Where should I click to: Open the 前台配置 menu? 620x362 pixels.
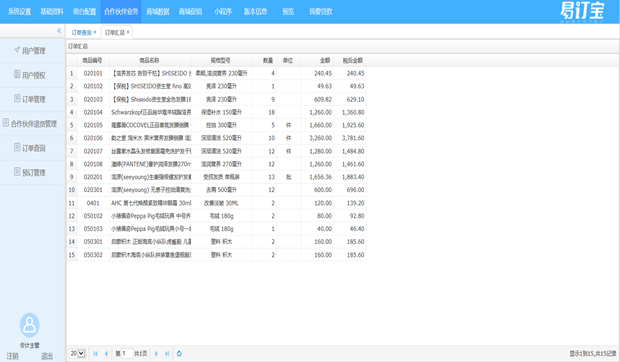(x=84, y=11)
